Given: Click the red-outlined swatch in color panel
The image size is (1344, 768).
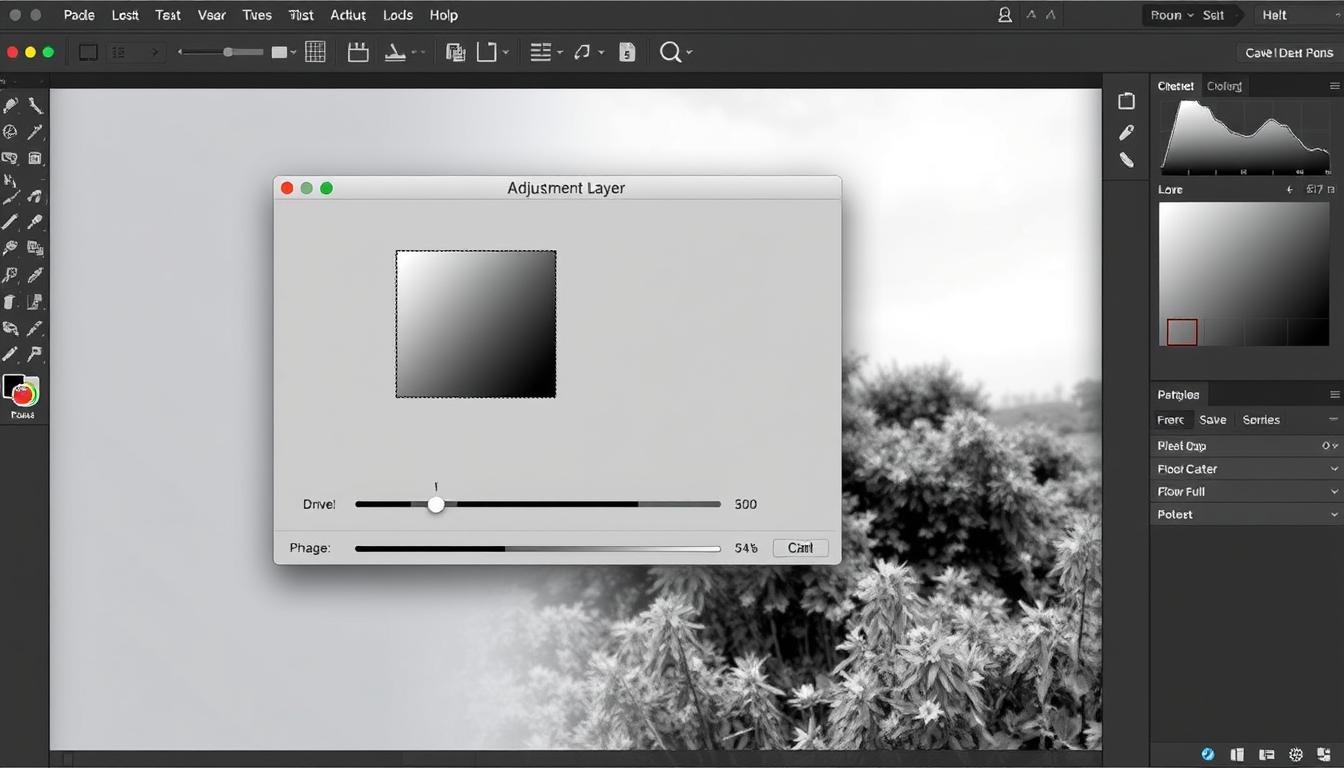Looking at the screenshot, I should [1182, 332].
